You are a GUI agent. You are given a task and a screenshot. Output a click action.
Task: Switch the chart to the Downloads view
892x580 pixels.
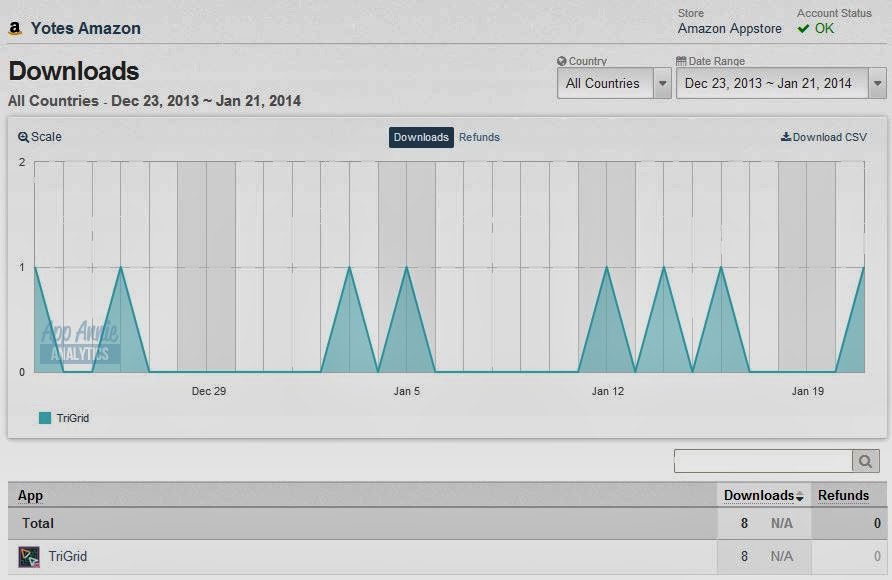pyautogui.click(x=421, y=137)
